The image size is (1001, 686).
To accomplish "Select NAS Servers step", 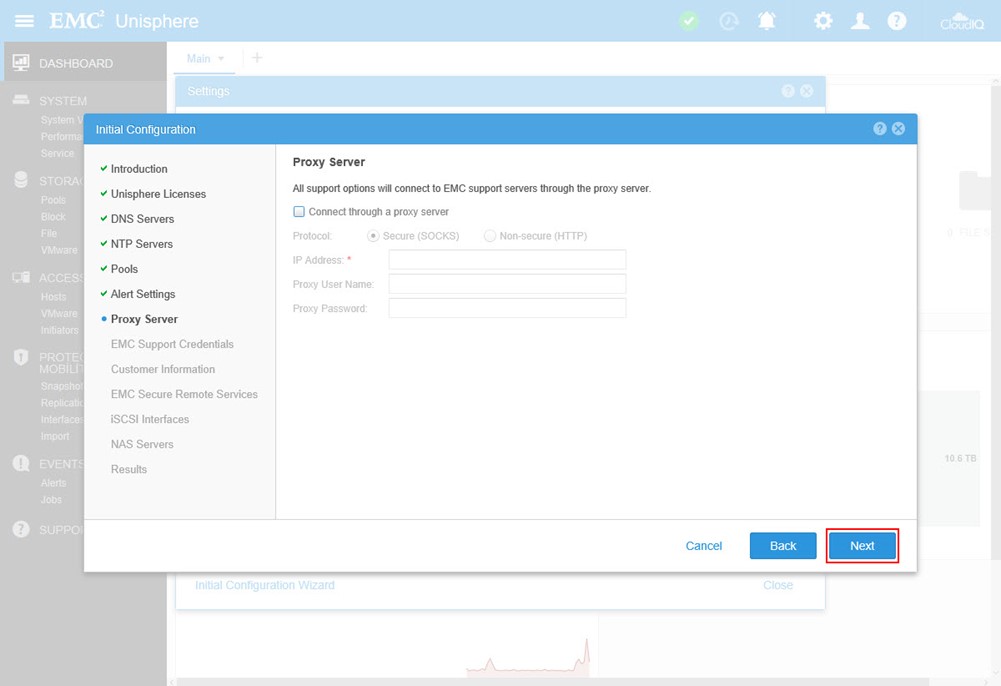I will 142,444.
